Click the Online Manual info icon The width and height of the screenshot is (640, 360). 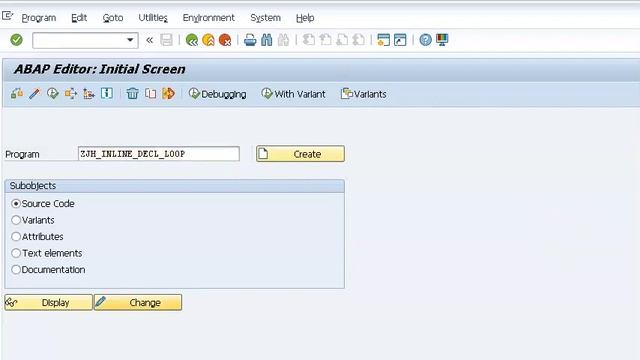[107, 93]
